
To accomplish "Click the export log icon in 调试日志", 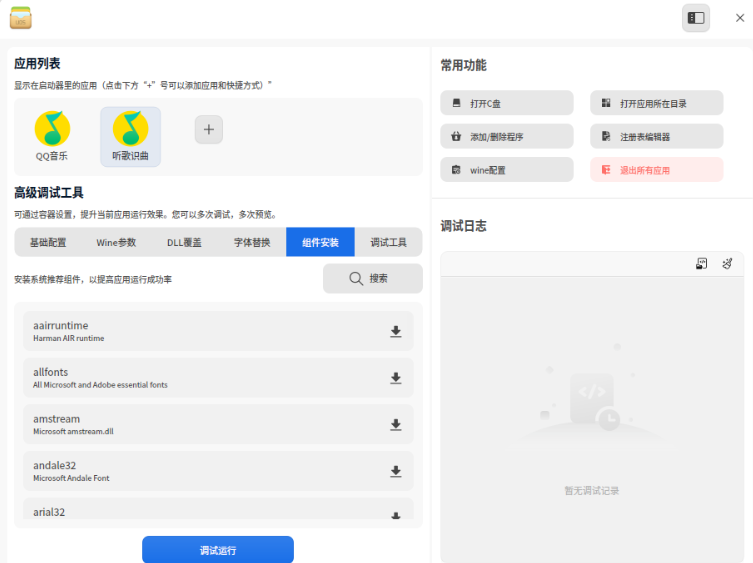I will [702, 263].
